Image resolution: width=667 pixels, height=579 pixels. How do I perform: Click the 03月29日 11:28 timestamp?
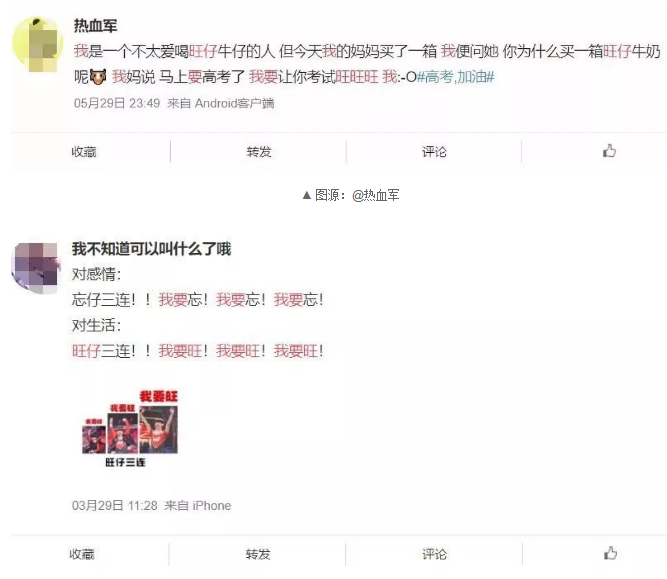tap(115, 505)
